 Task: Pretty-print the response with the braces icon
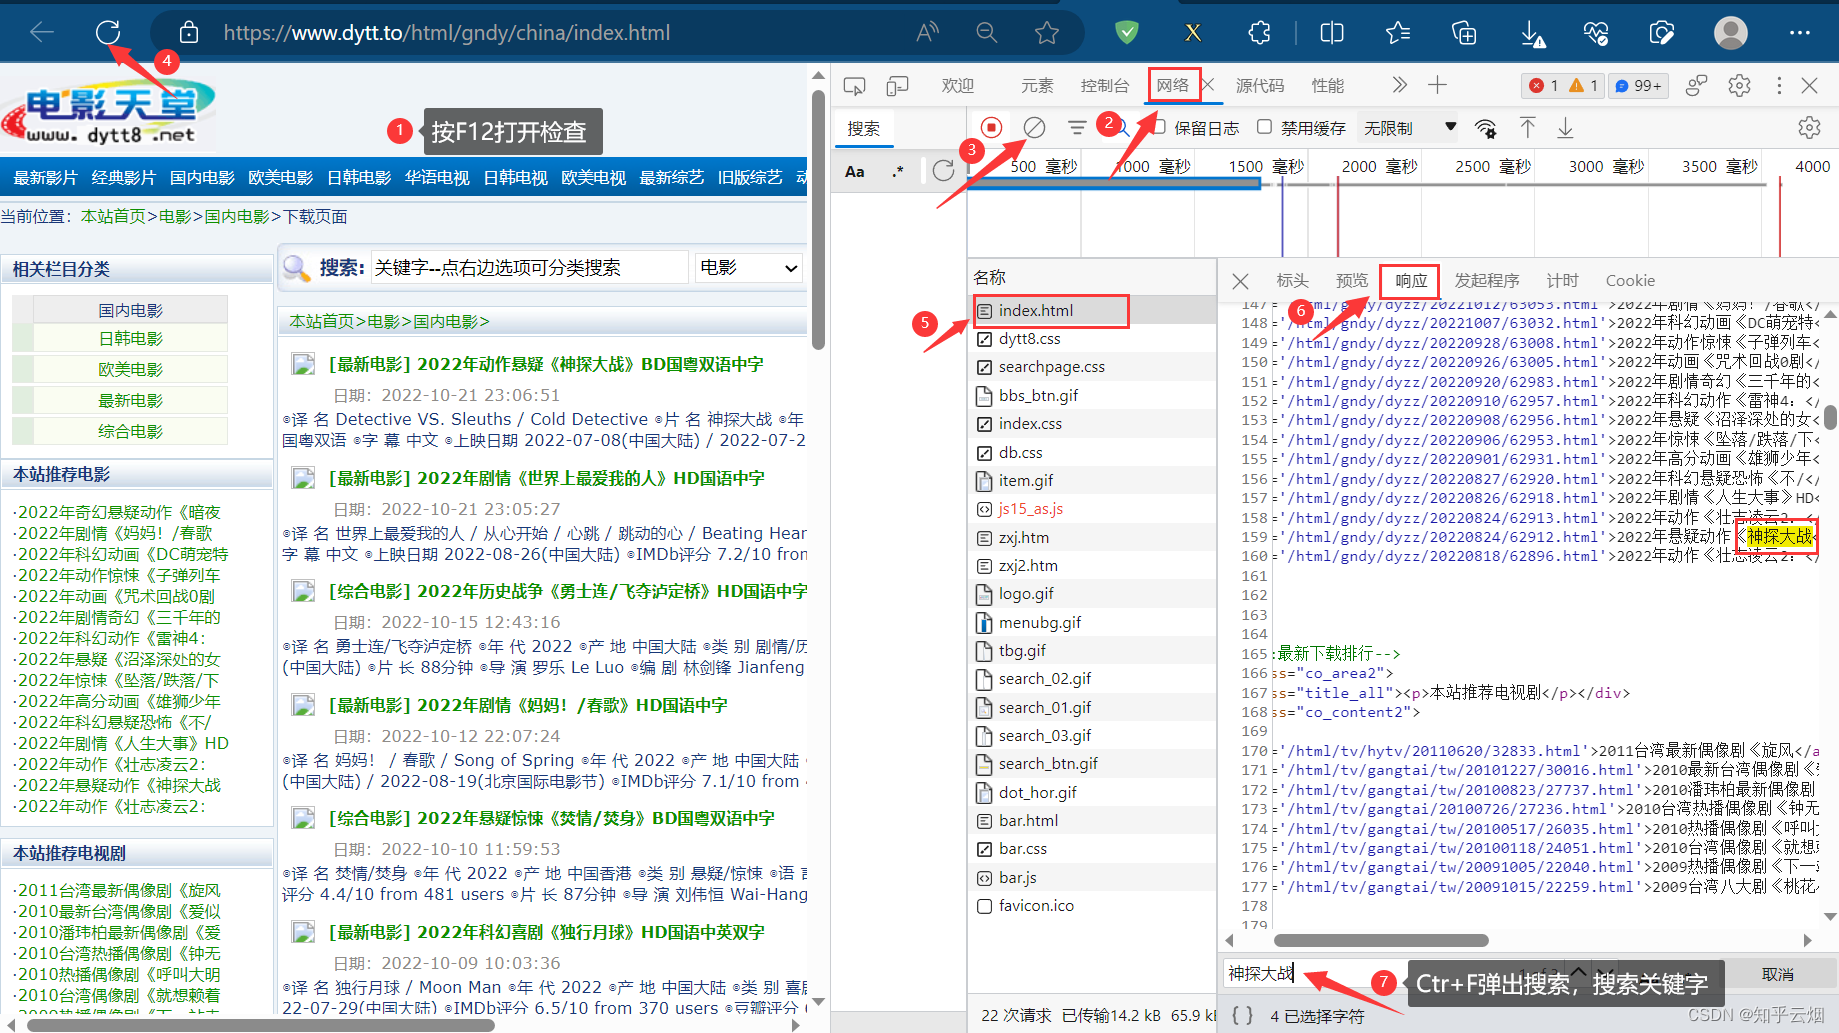(1242, 1015)
